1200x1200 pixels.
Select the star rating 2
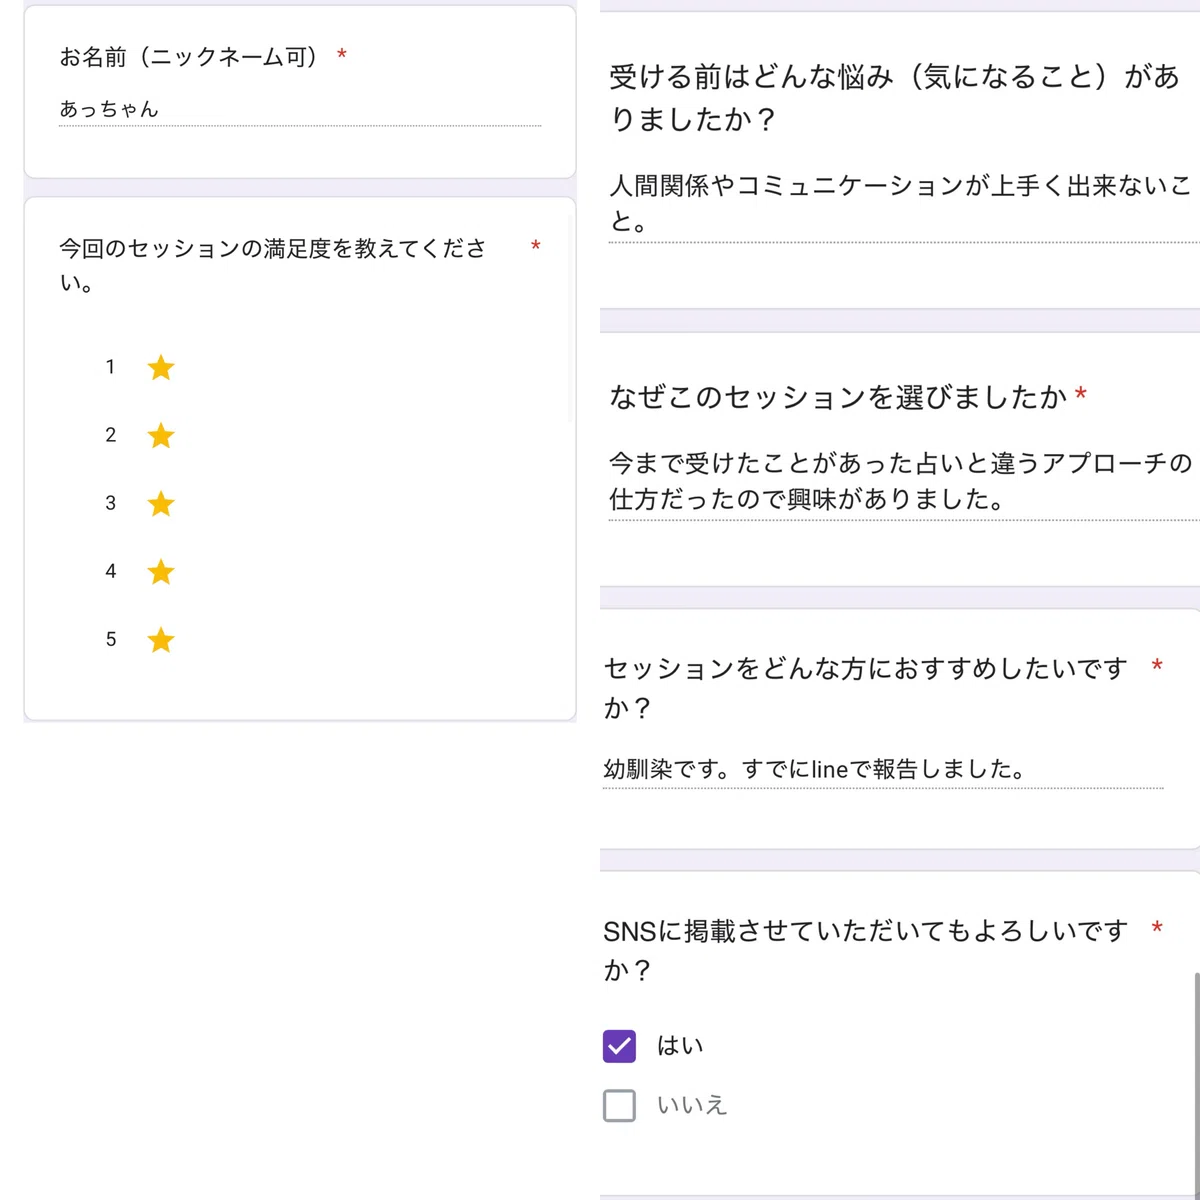coord(161,436)
